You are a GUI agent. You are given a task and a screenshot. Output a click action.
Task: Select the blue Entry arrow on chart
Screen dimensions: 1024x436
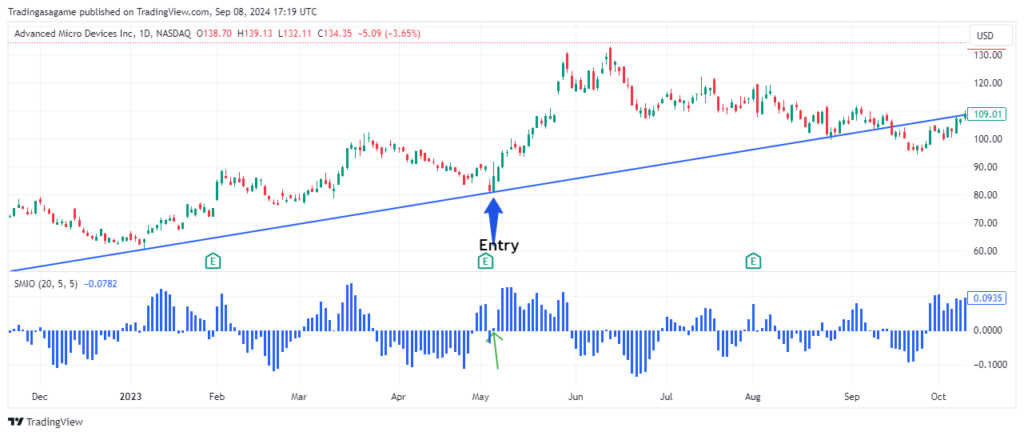pyautogui.click(x=493, y=217)
